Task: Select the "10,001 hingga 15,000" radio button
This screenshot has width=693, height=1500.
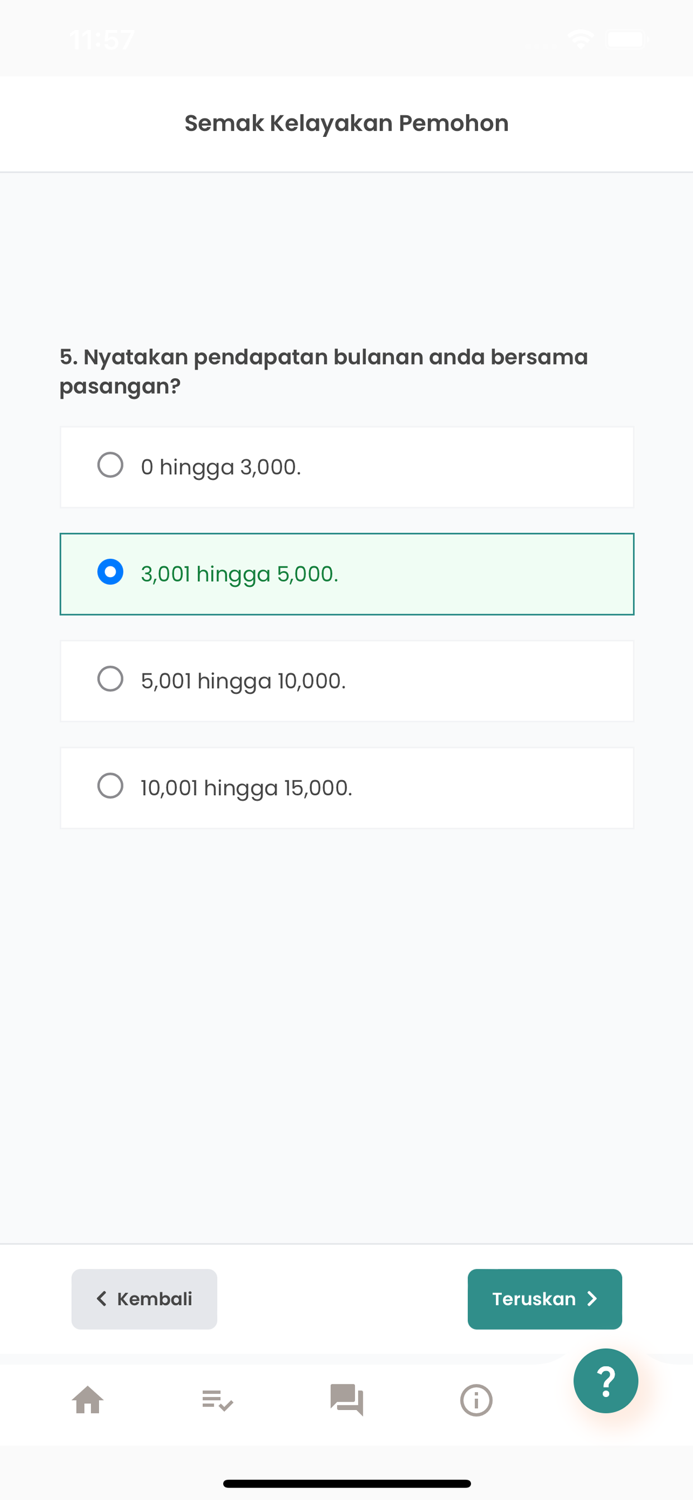Action: [110, 786]
